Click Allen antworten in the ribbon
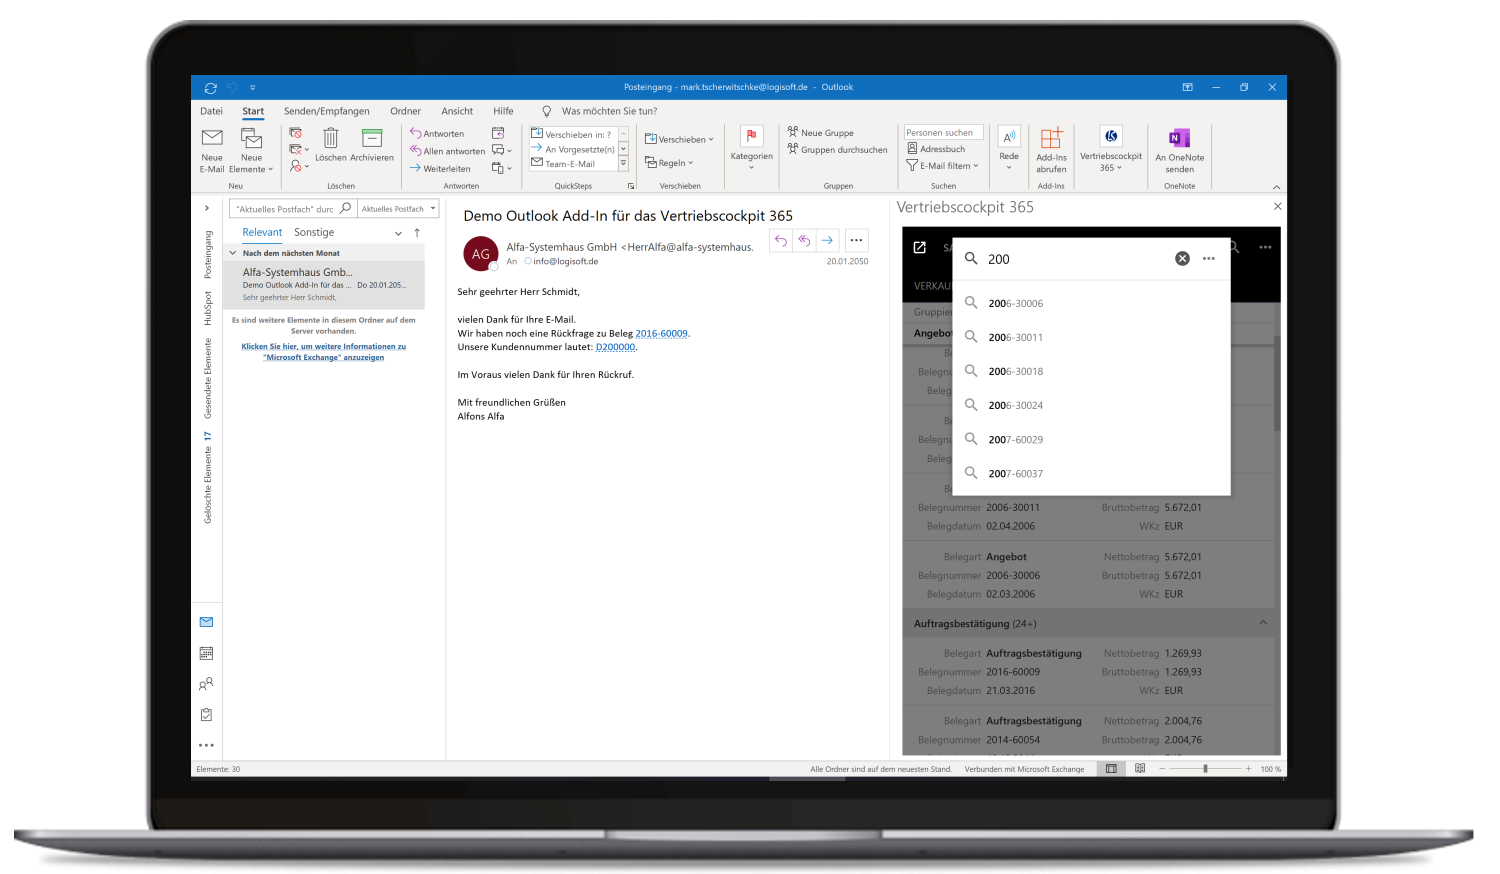Screen dimensions: 1500x874 click(447, 151)
